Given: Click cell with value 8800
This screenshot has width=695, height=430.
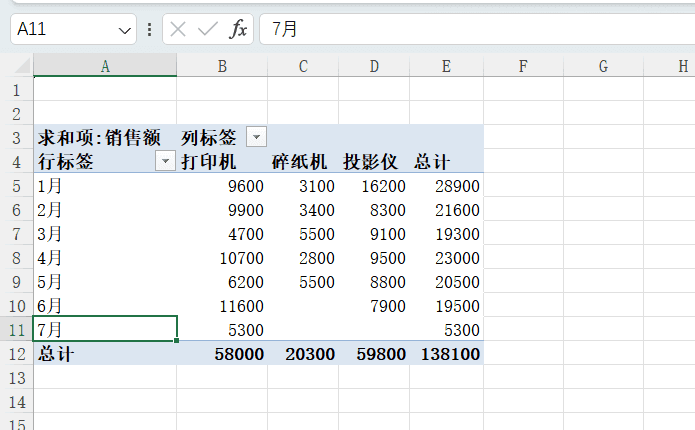Looking at the screenshot, I should tap(374, 281).
